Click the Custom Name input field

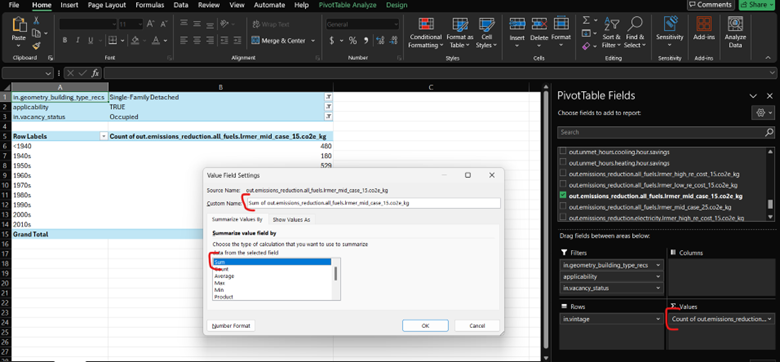pyautogui.click(x=374, y=203)
